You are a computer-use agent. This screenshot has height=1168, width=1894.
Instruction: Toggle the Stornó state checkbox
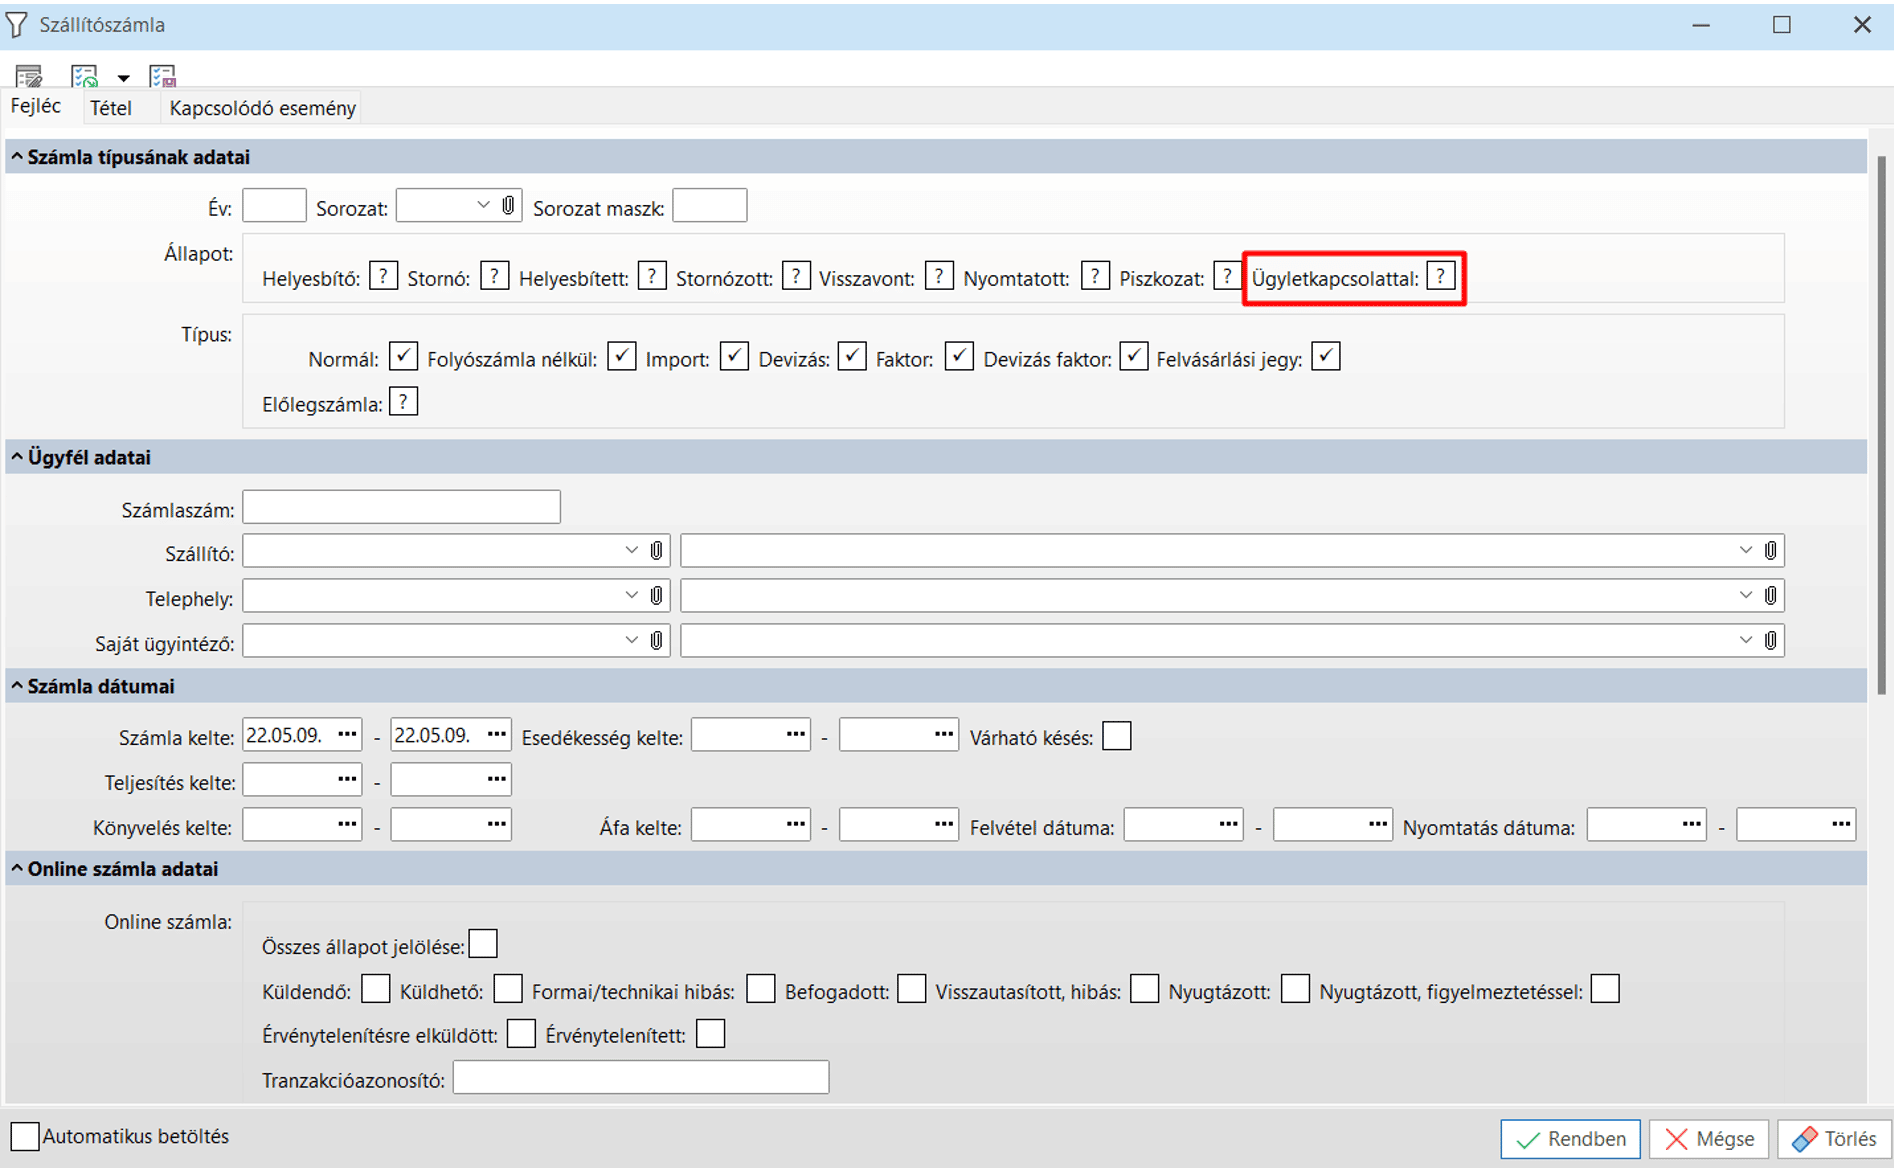(x=494, y=276)
